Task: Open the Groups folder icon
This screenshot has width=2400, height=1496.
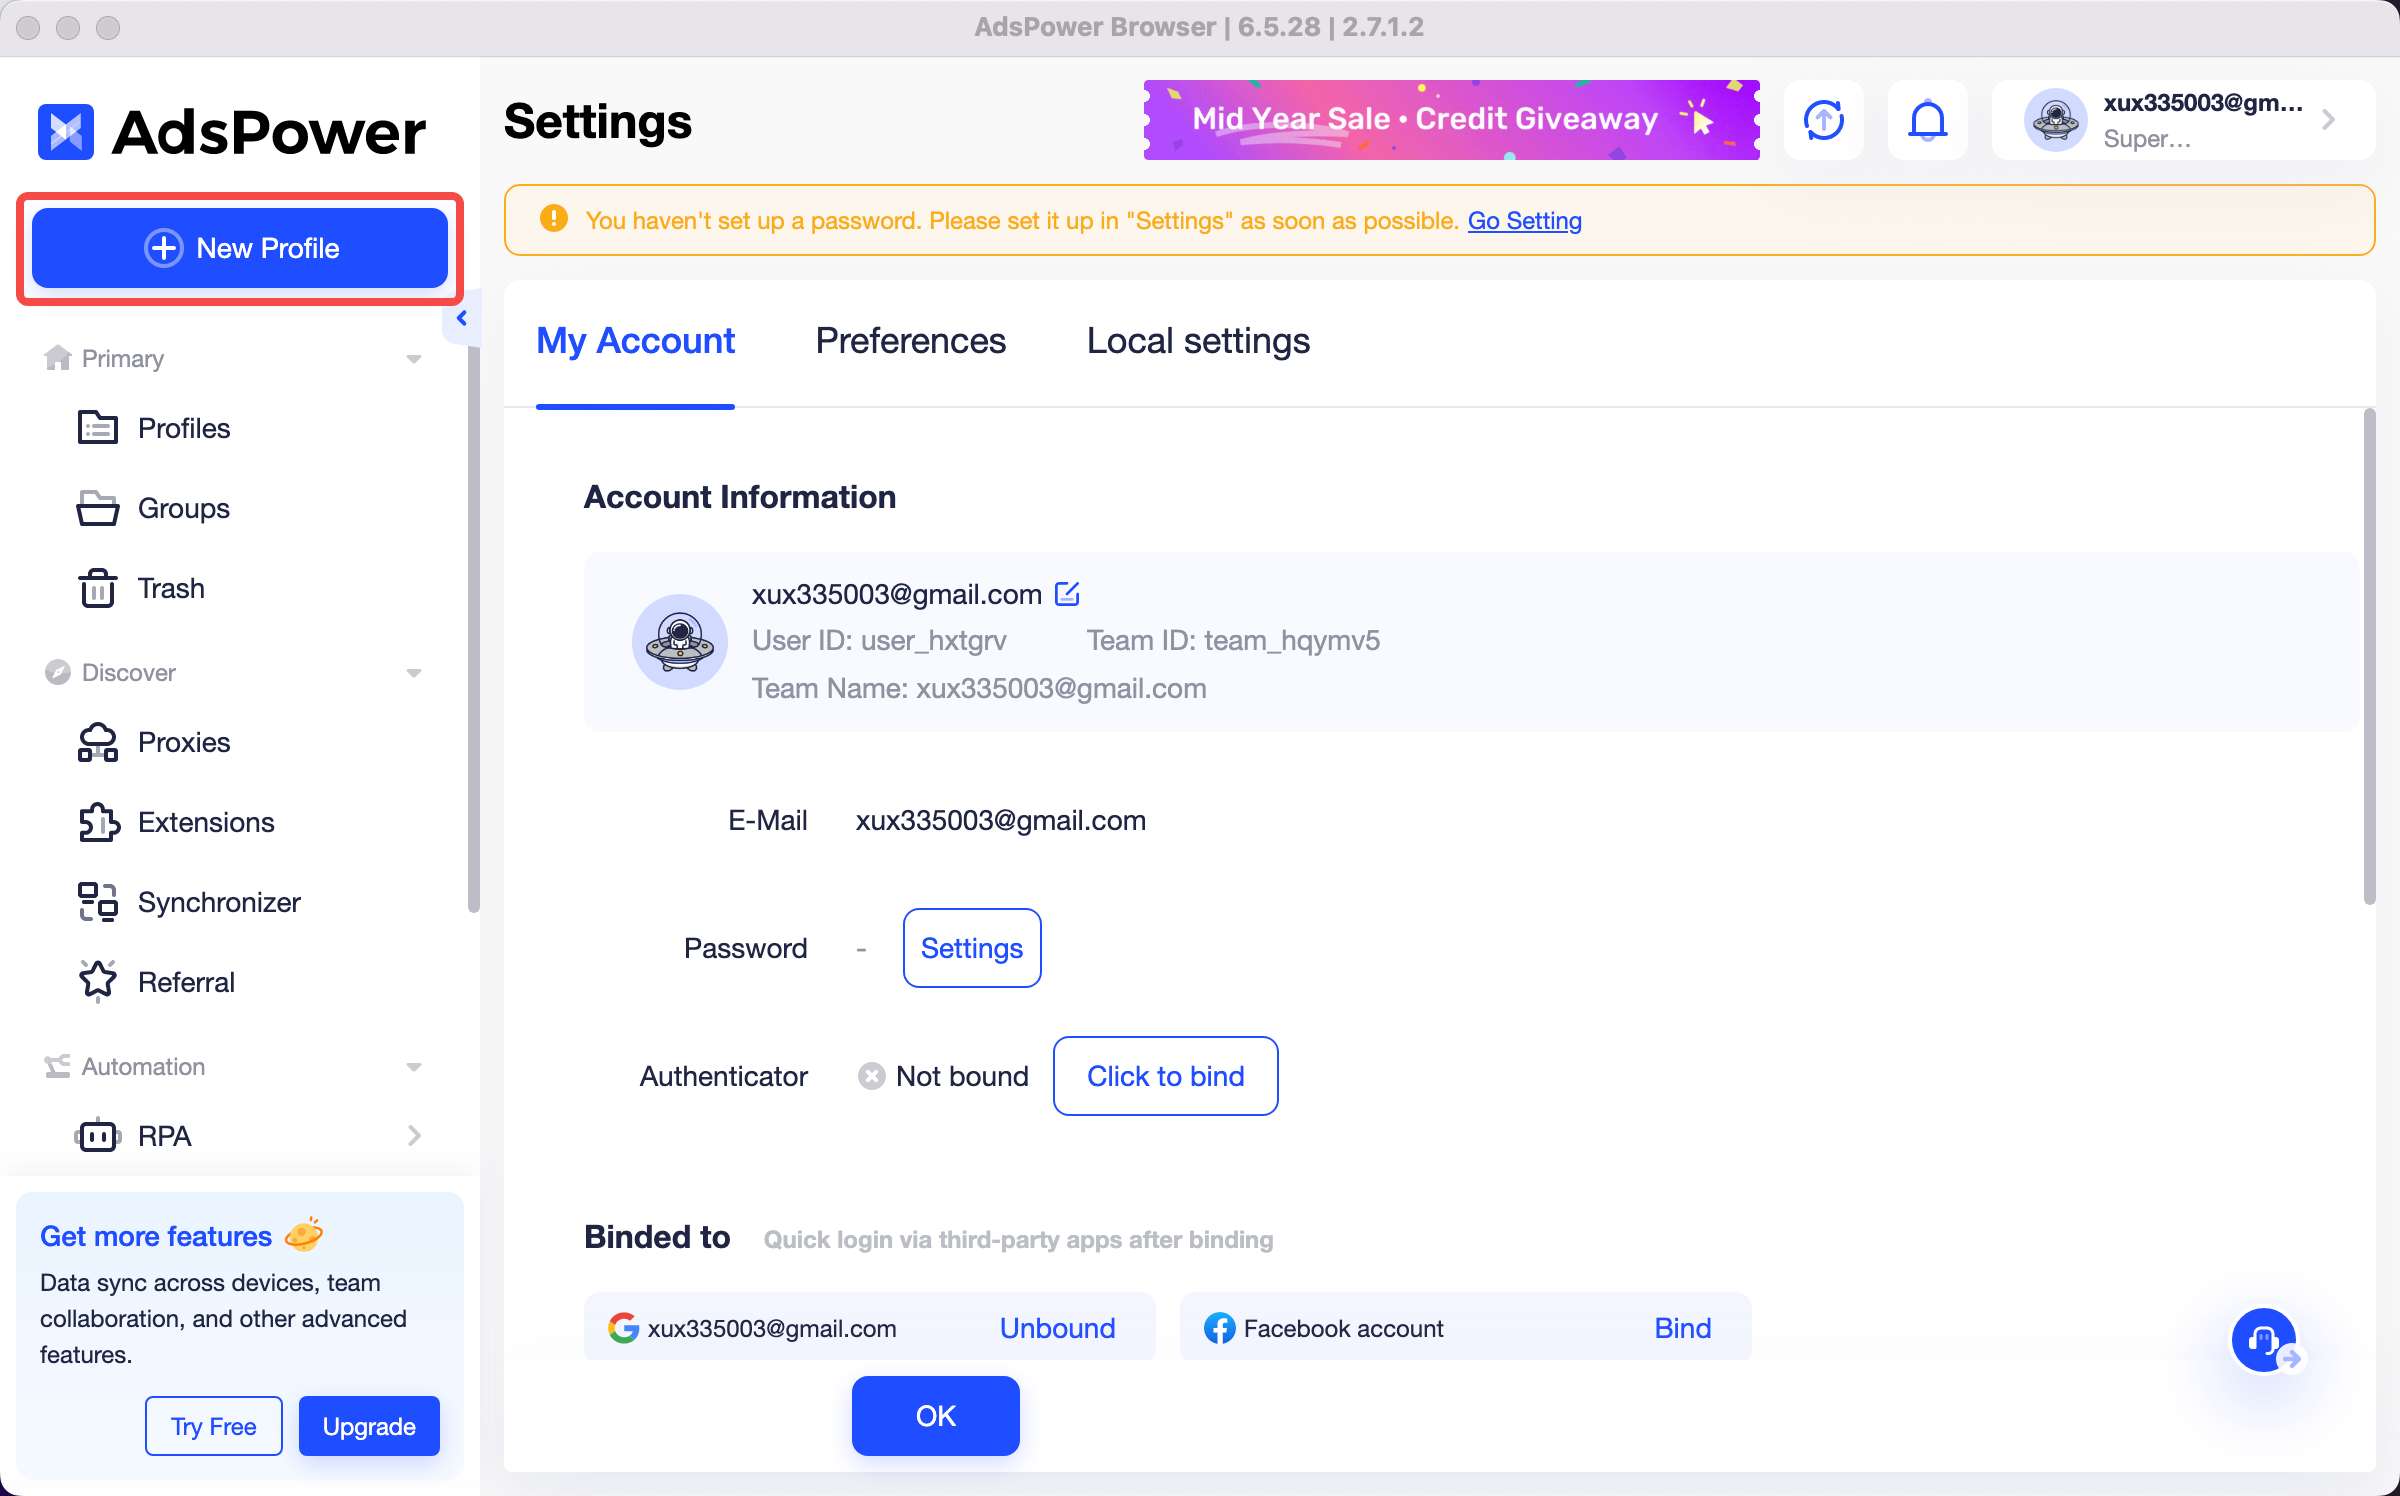Action: (98, 508)
